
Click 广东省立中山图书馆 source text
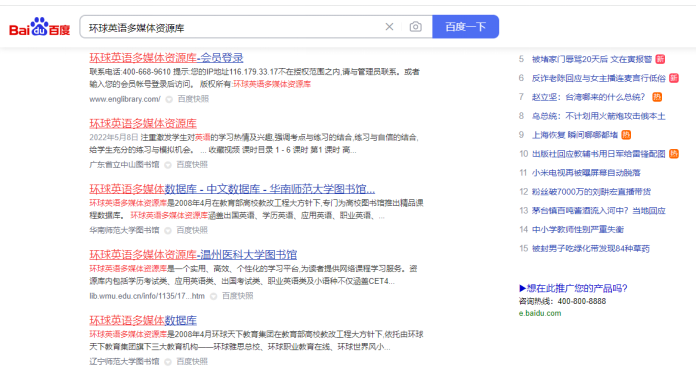click(x=124, y=165)
